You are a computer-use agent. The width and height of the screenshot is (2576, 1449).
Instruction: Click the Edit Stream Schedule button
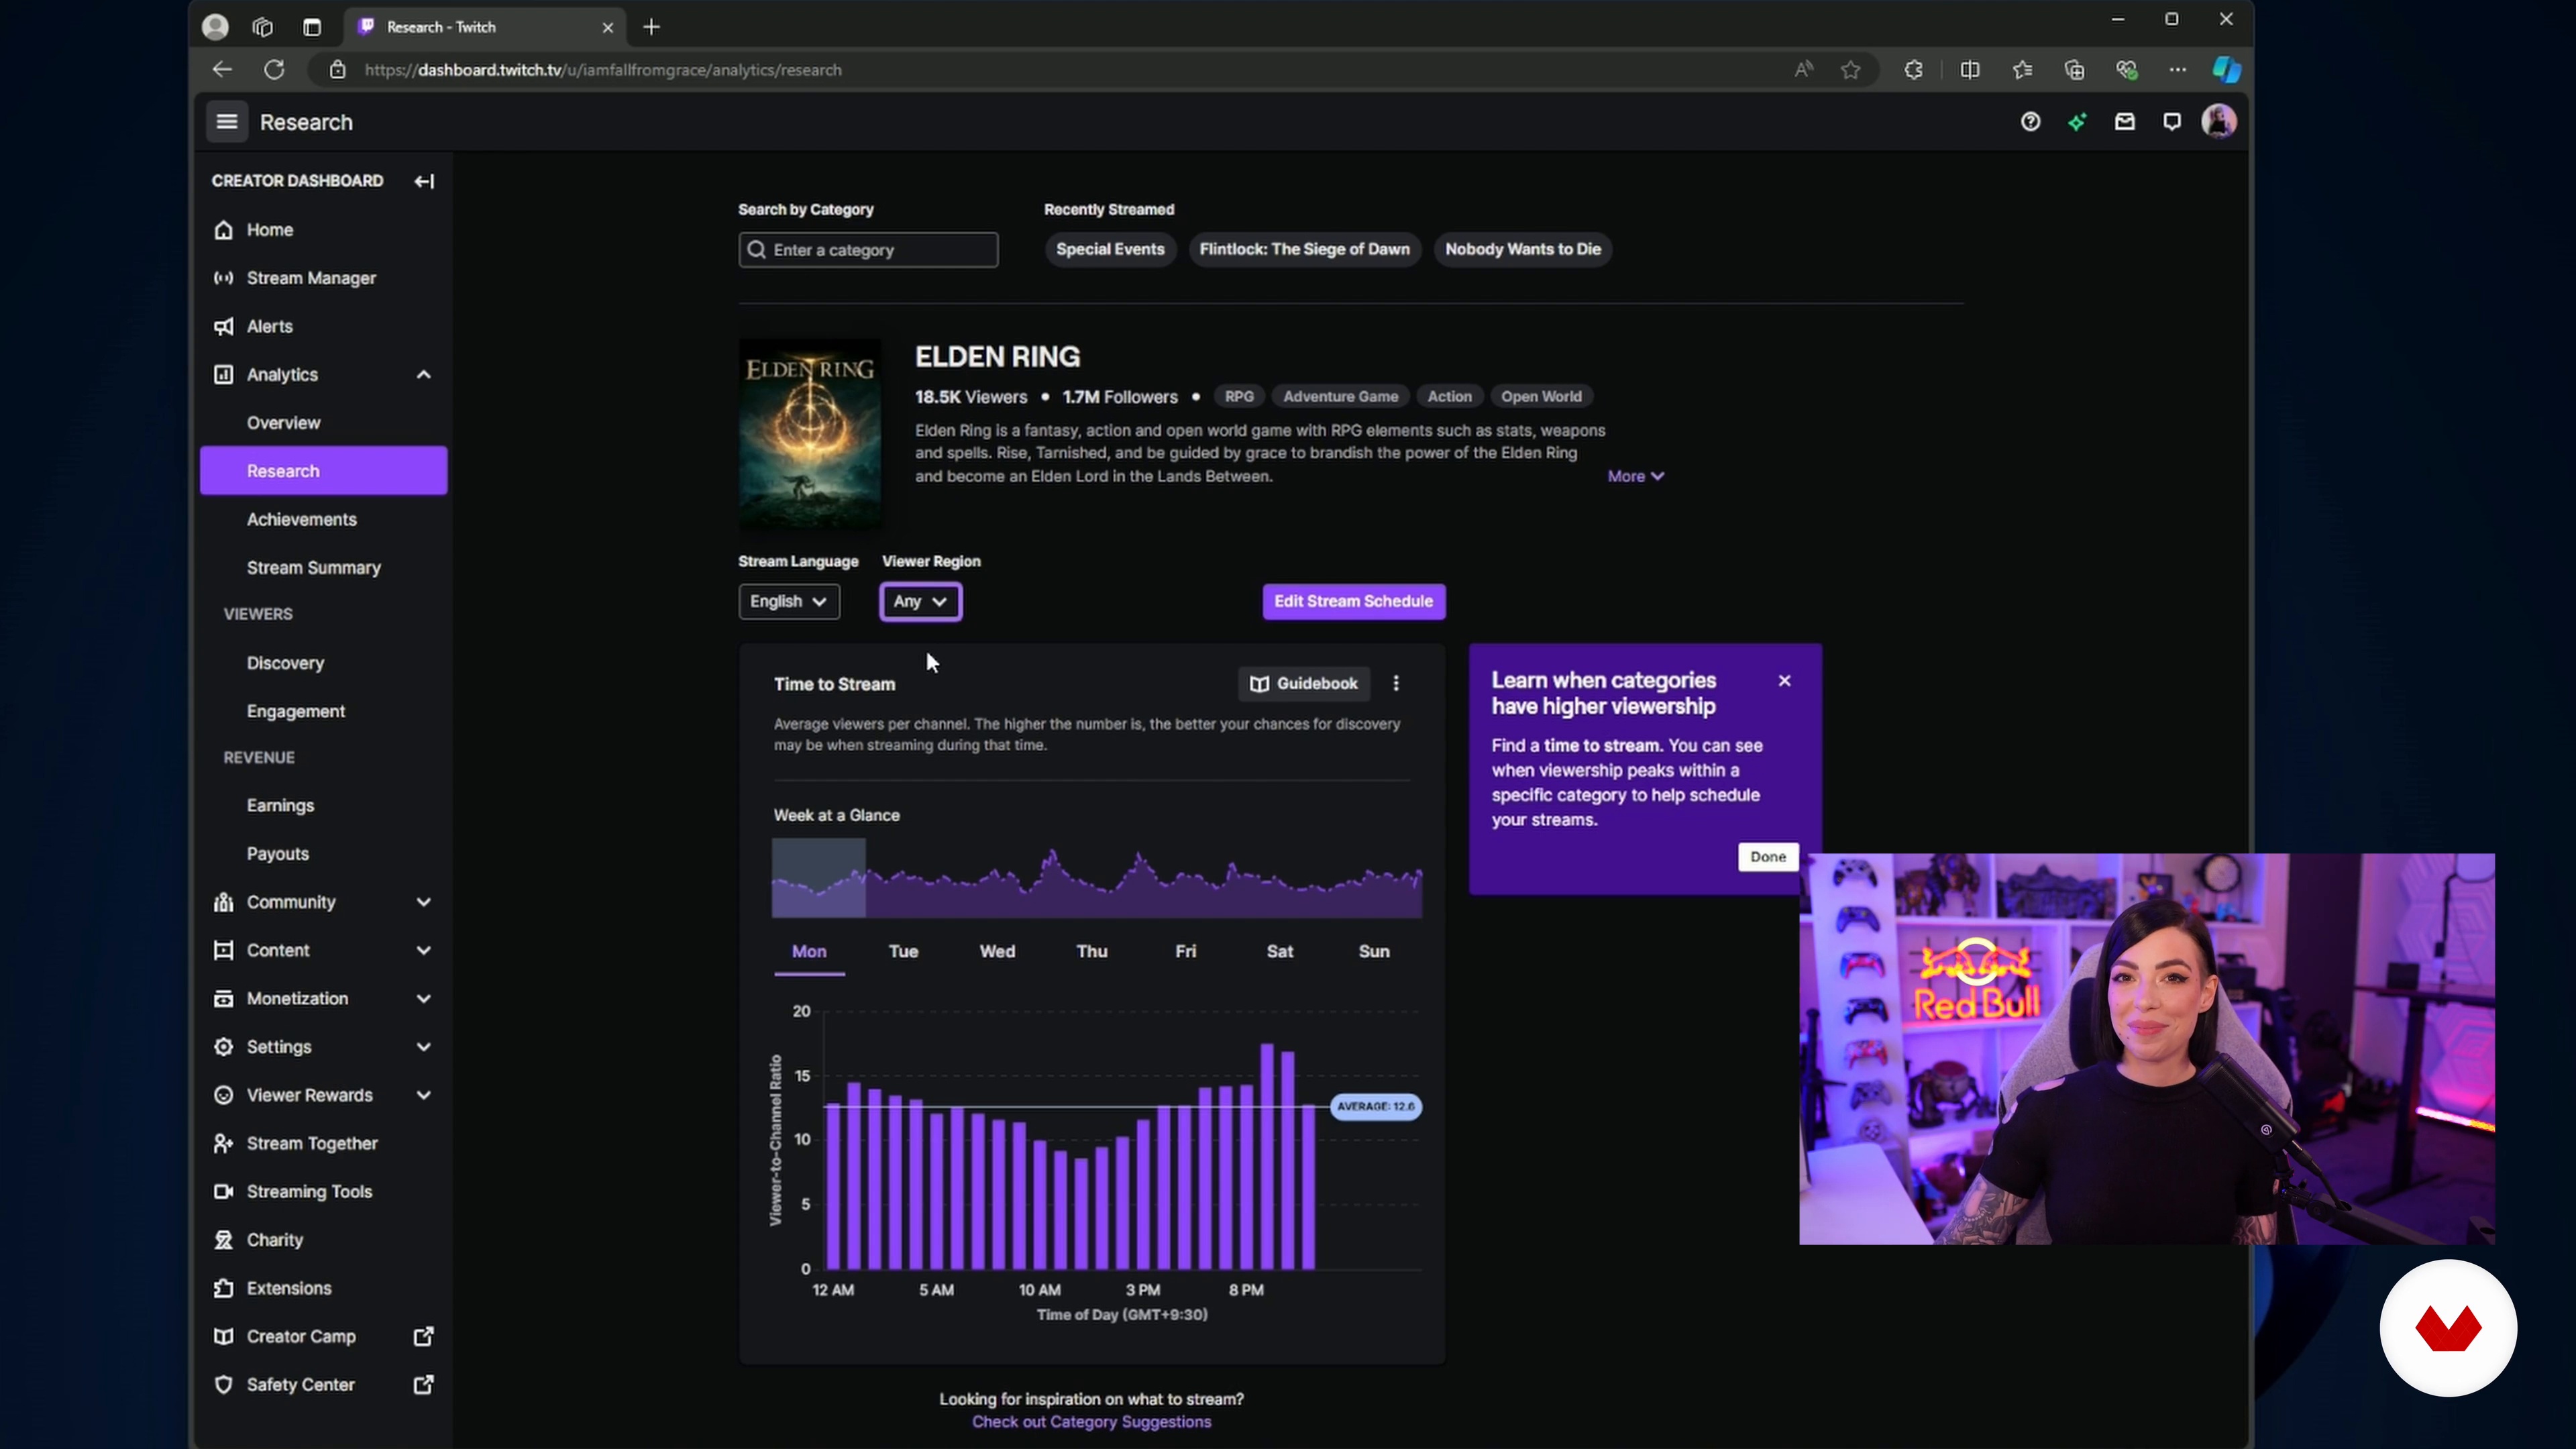click(1354, 602)
